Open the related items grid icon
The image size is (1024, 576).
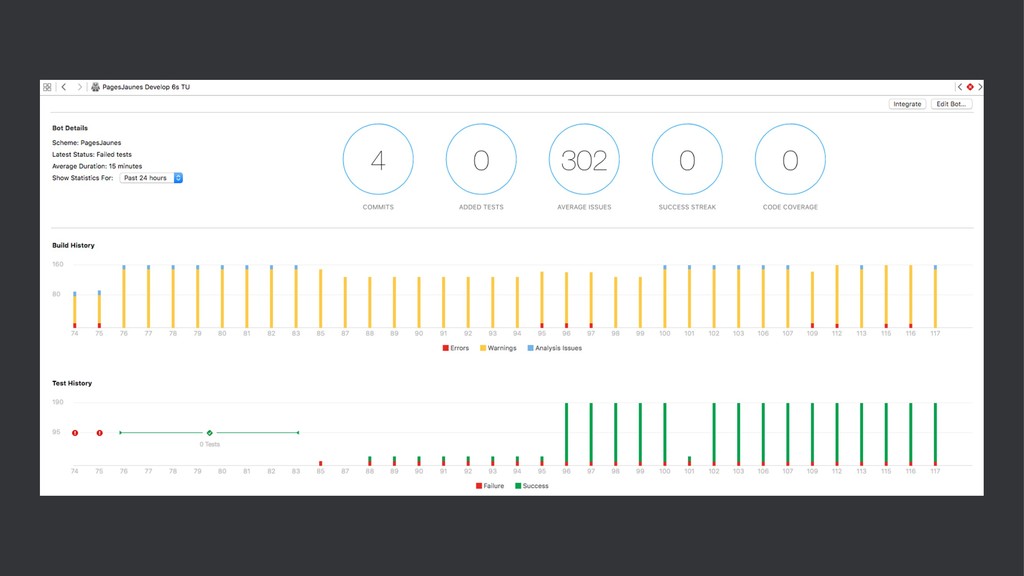point(47,87)
